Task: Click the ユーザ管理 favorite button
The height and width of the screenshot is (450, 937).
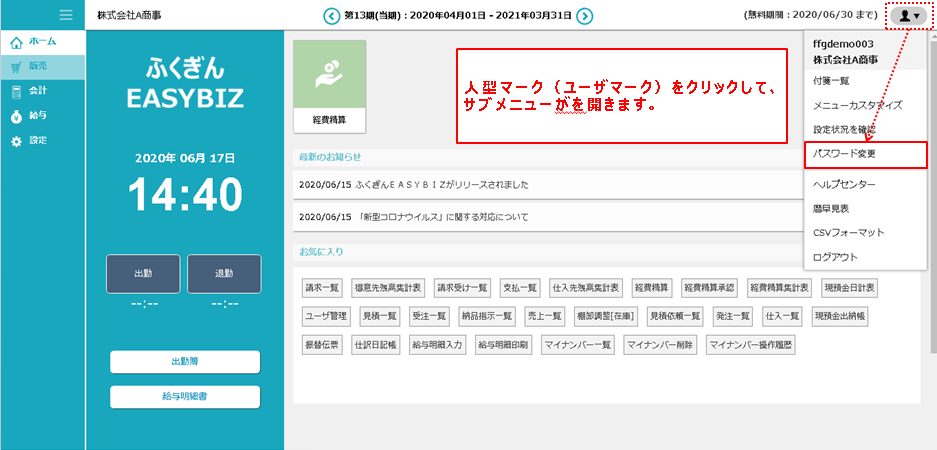Action: coord(325,316)
